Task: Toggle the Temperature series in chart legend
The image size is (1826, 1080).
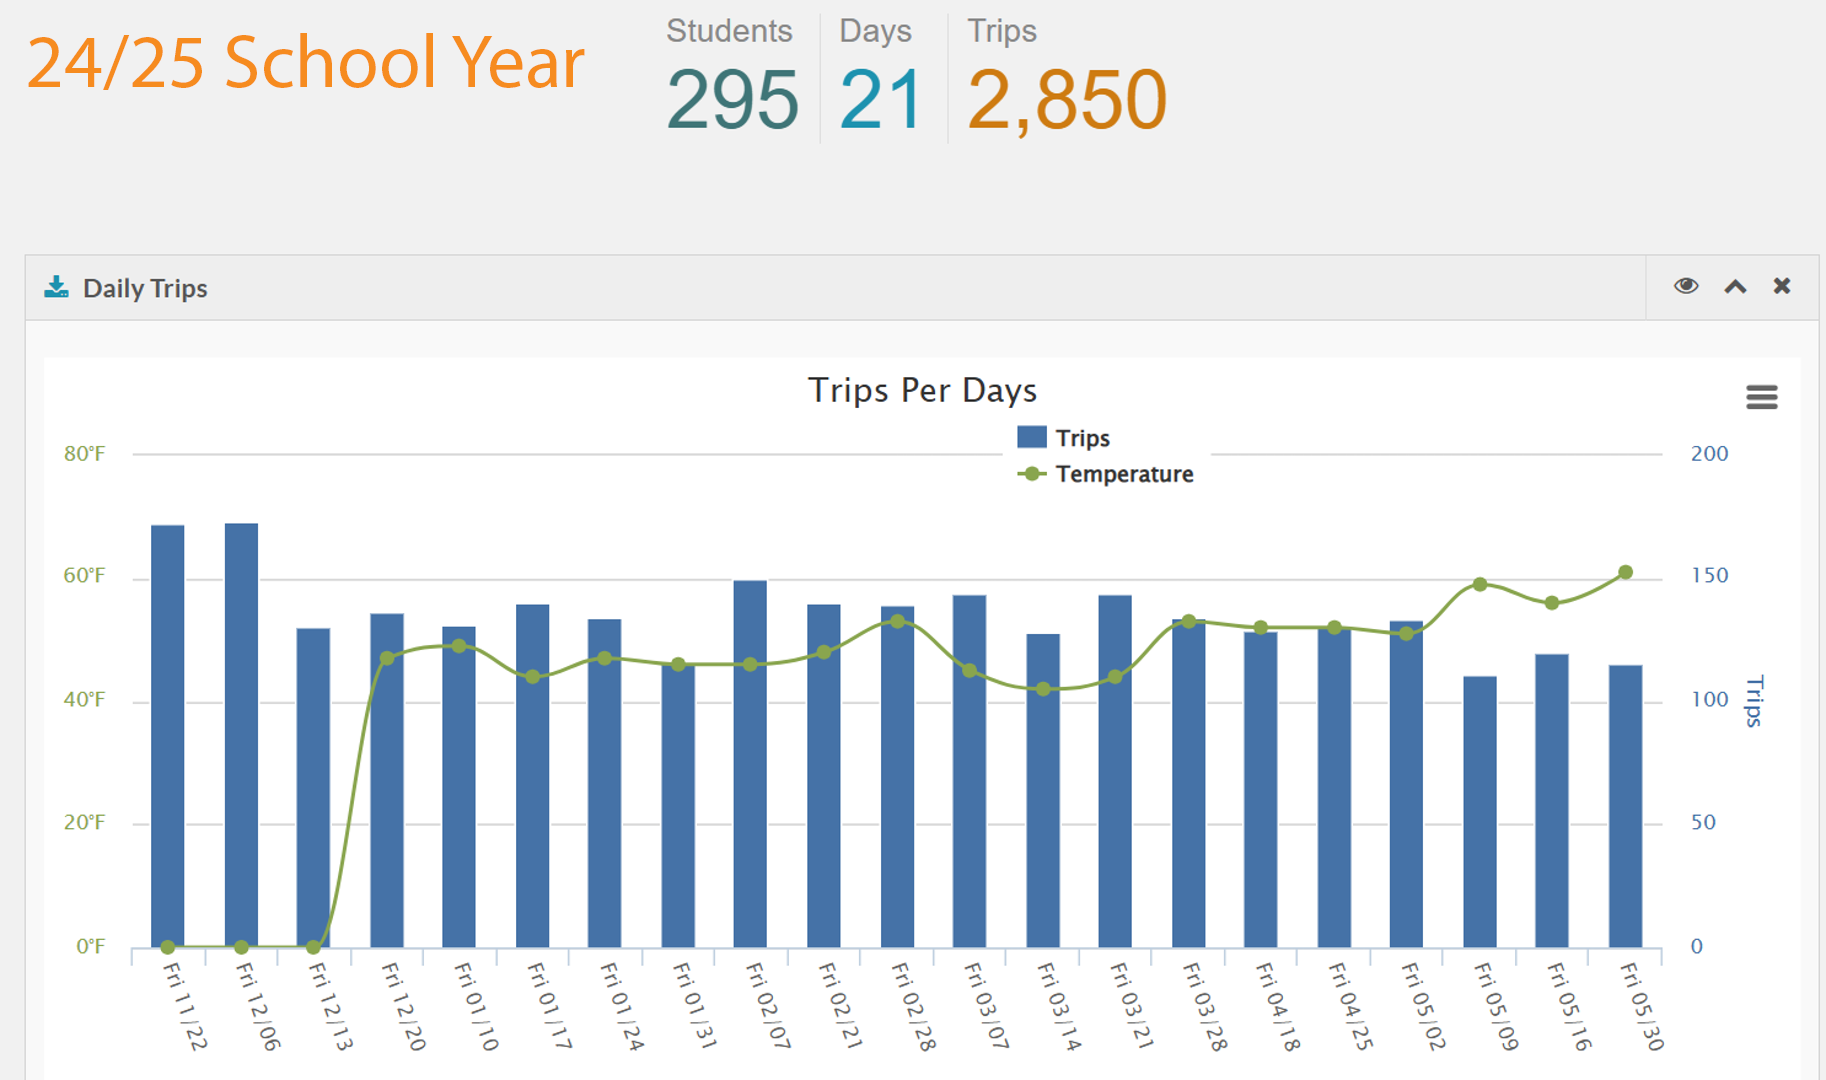Action: (x=1124, y=474)
